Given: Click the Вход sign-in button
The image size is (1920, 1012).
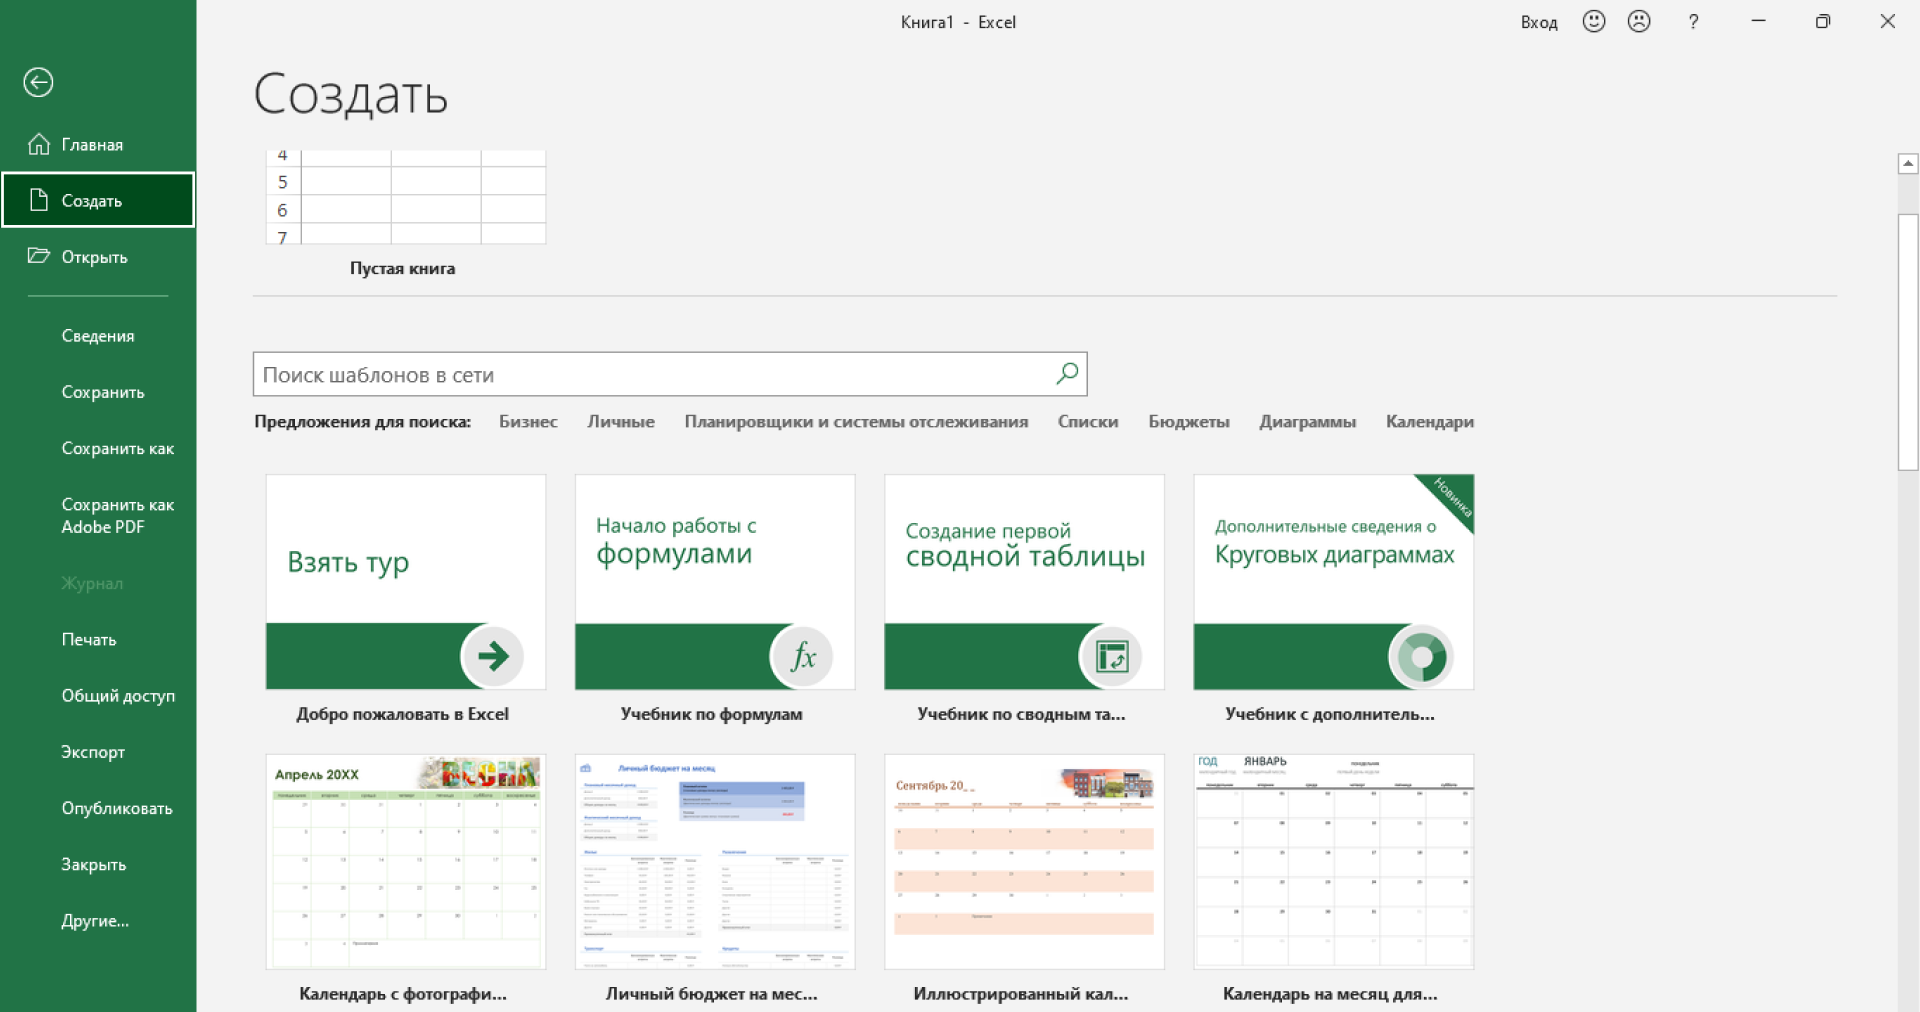Looking at the screenshot, I should pos(1538,22).
